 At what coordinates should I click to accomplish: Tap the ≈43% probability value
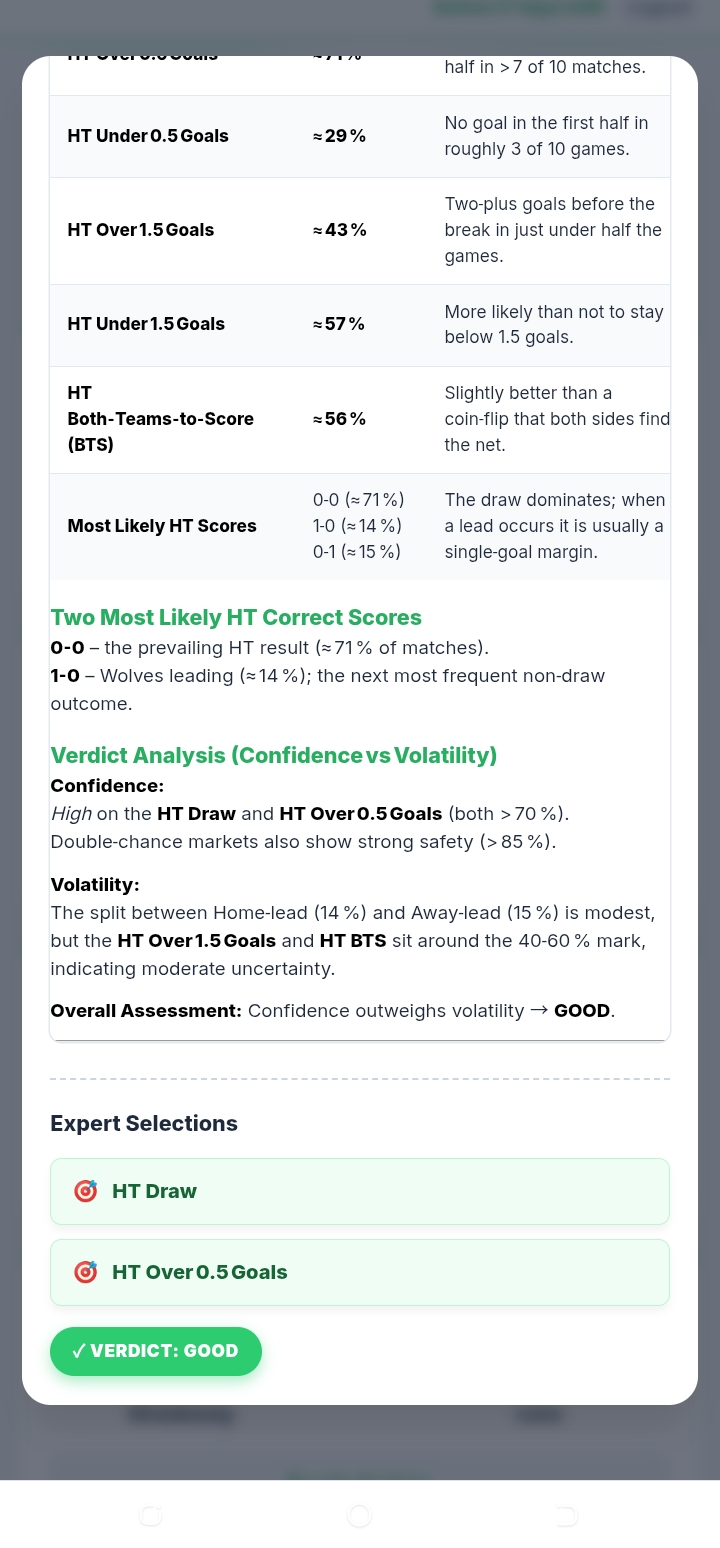point(339,230)
